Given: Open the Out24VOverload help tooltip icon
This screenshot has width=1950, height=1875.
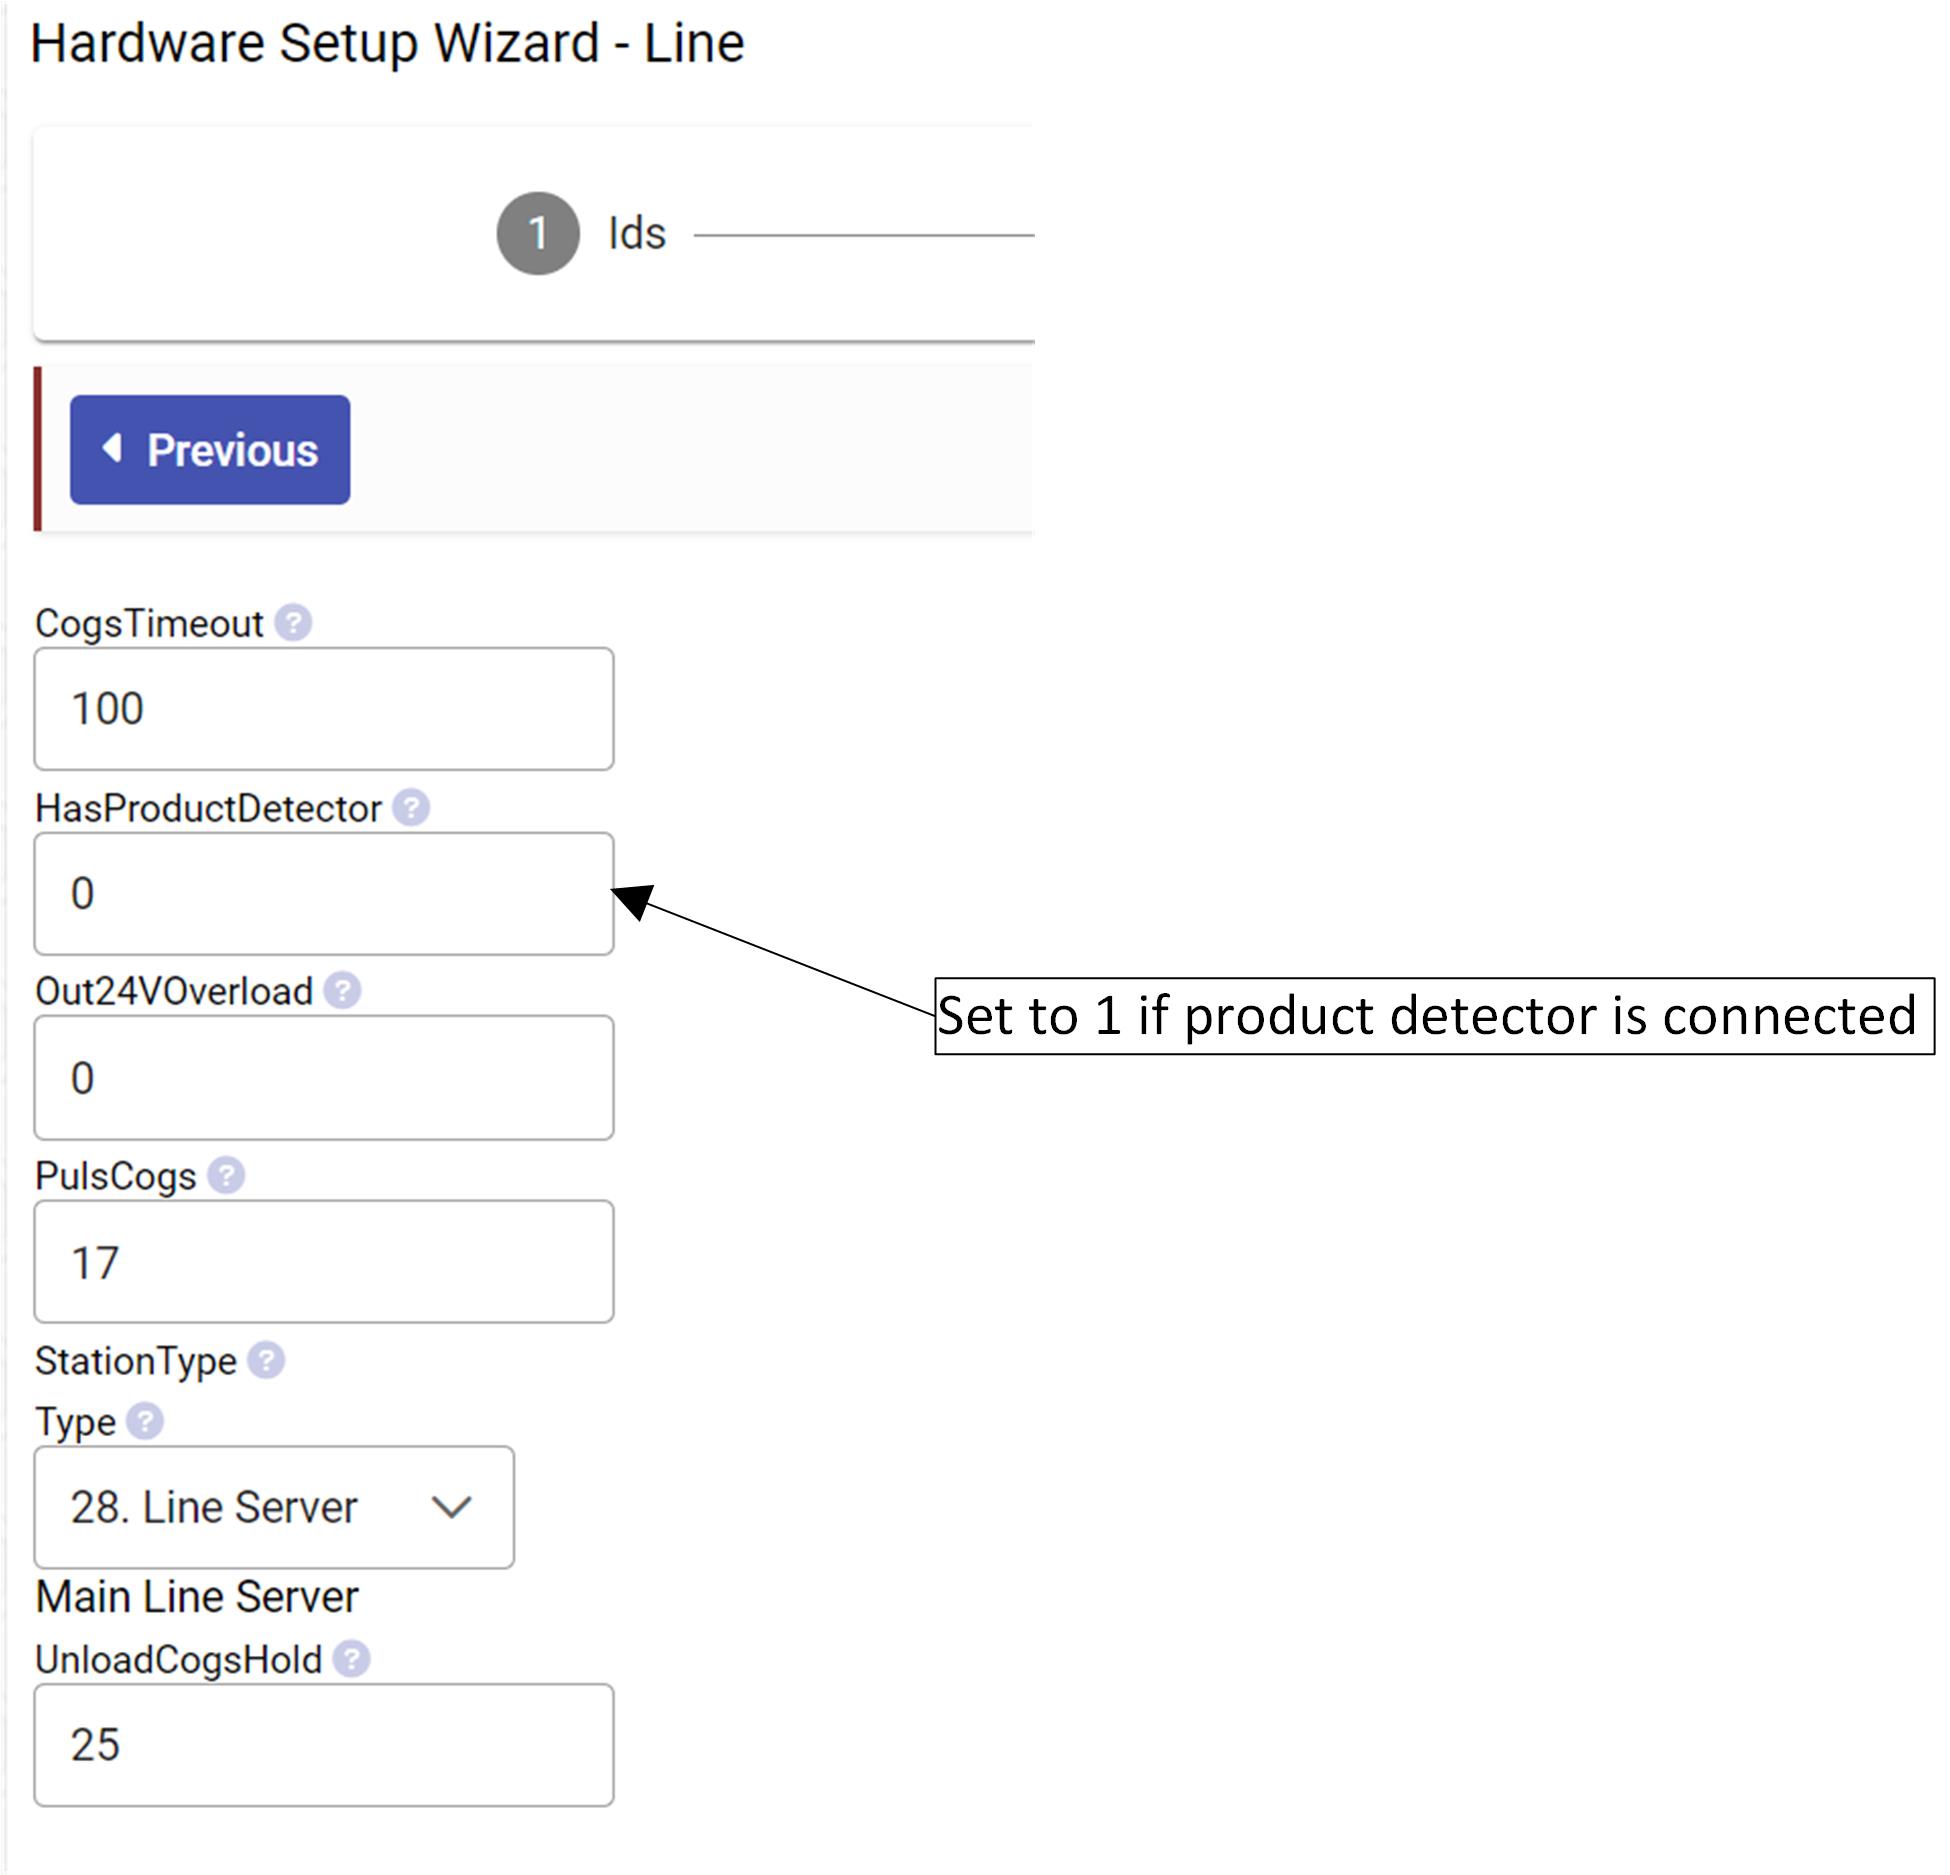Looking at the screenshot, I should (342, 991).
